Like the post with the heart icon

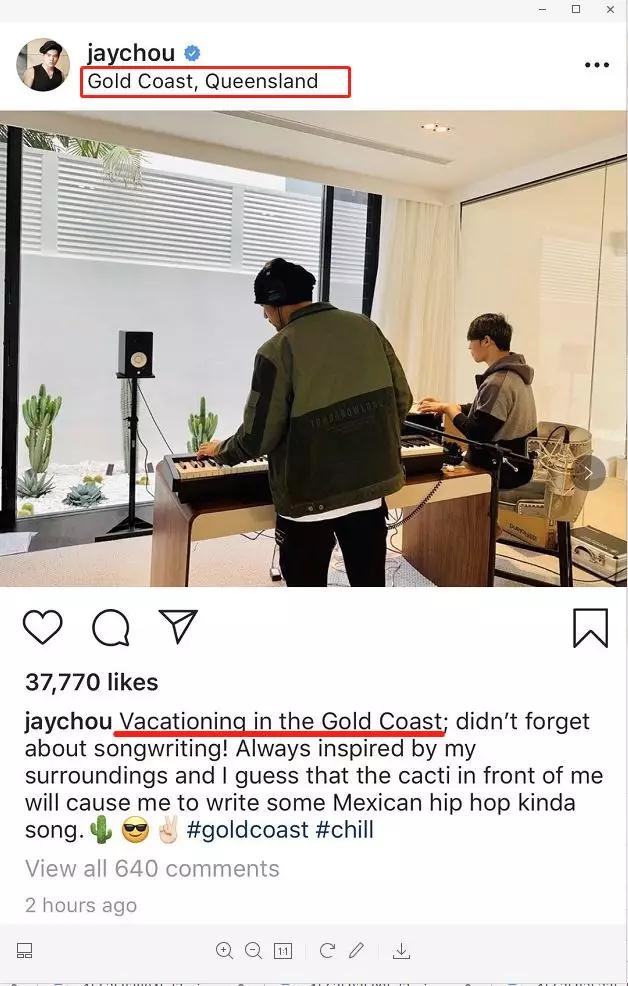43,626
